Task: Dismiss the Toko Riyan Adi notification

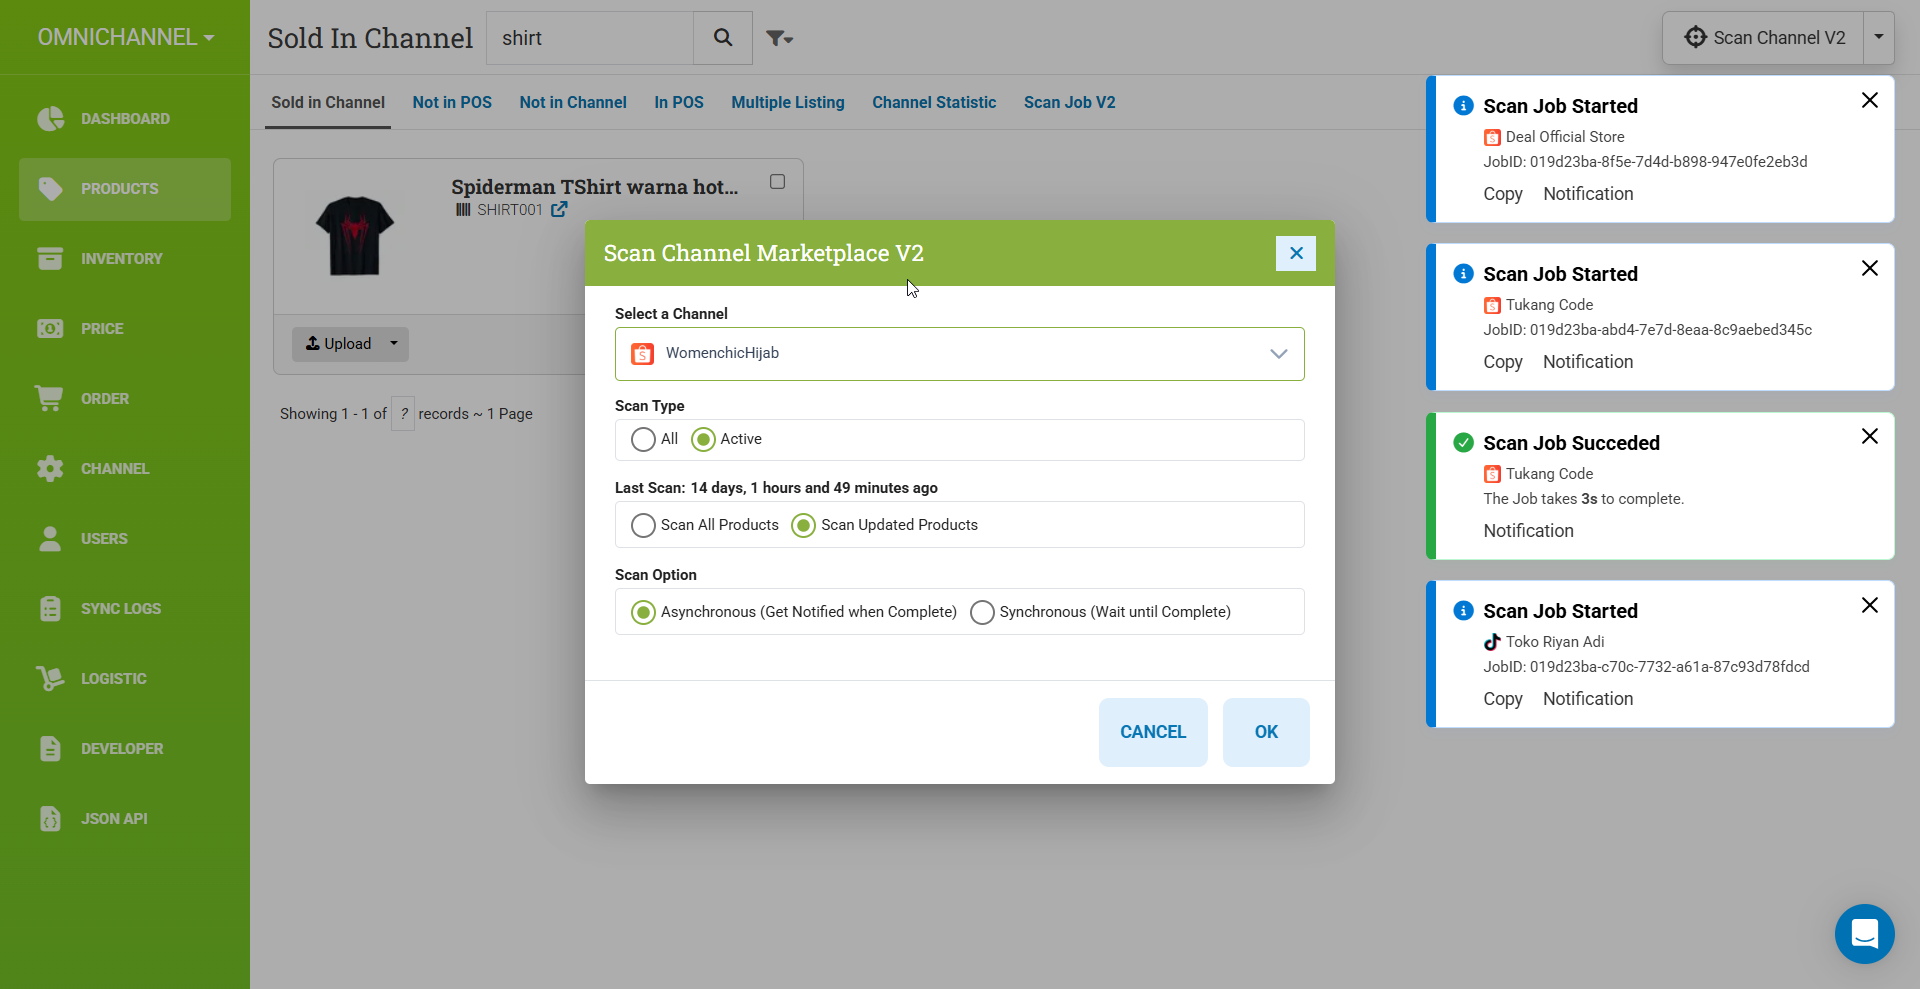Action: click(x=1870, y=605)
